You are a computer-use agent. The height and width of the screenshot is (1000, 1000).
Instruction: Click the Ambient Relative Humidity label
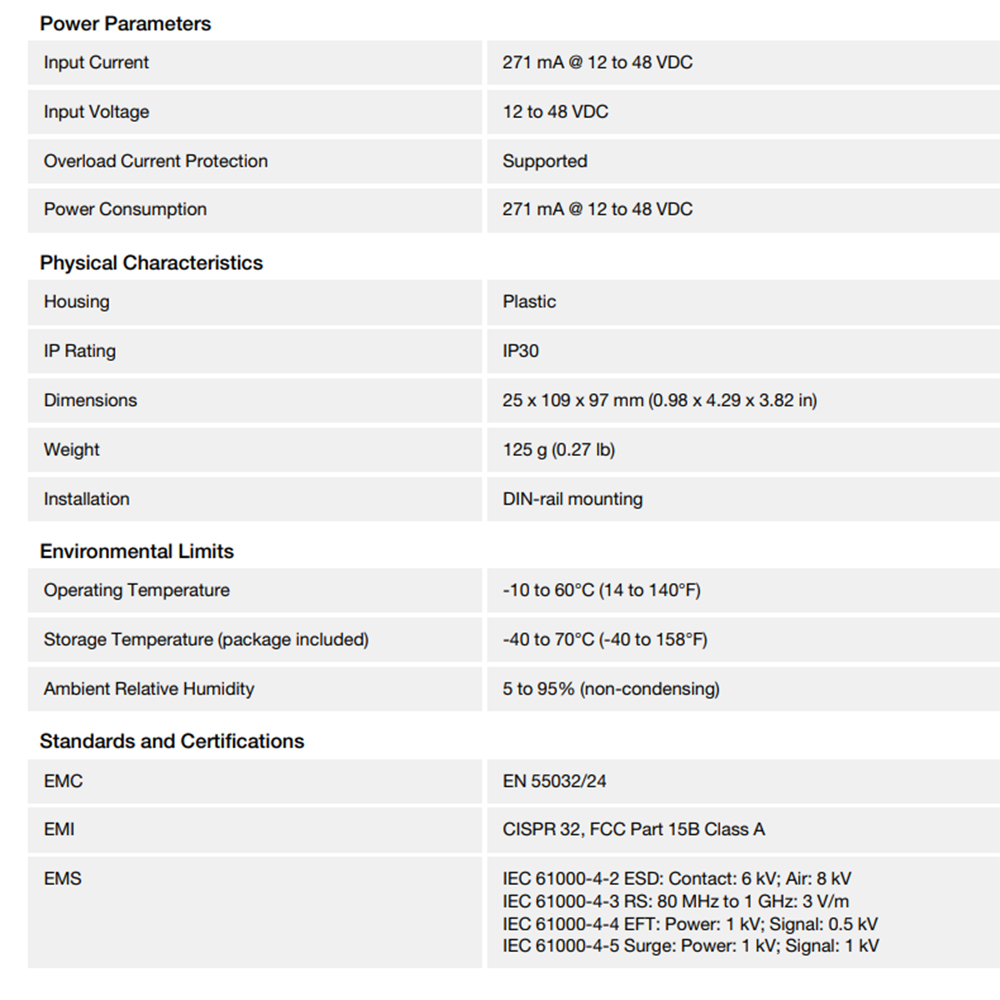(149, 689)
